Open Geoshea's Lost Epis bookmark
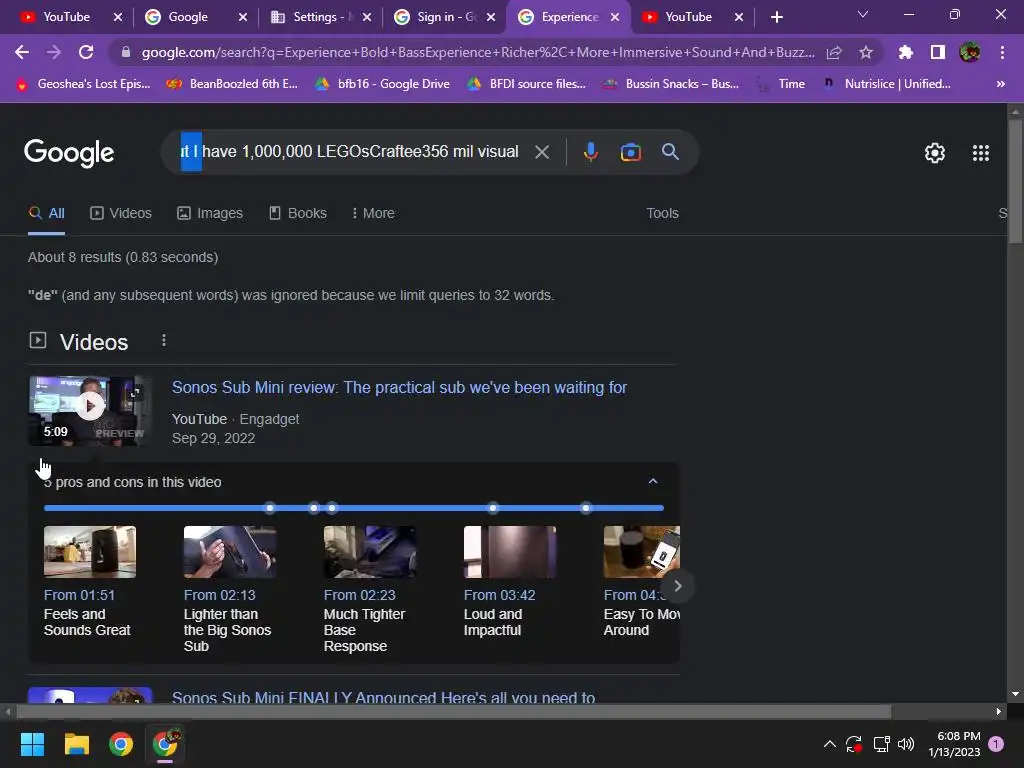This screenshot has width=1024, height=768. [x=84, y=84]
